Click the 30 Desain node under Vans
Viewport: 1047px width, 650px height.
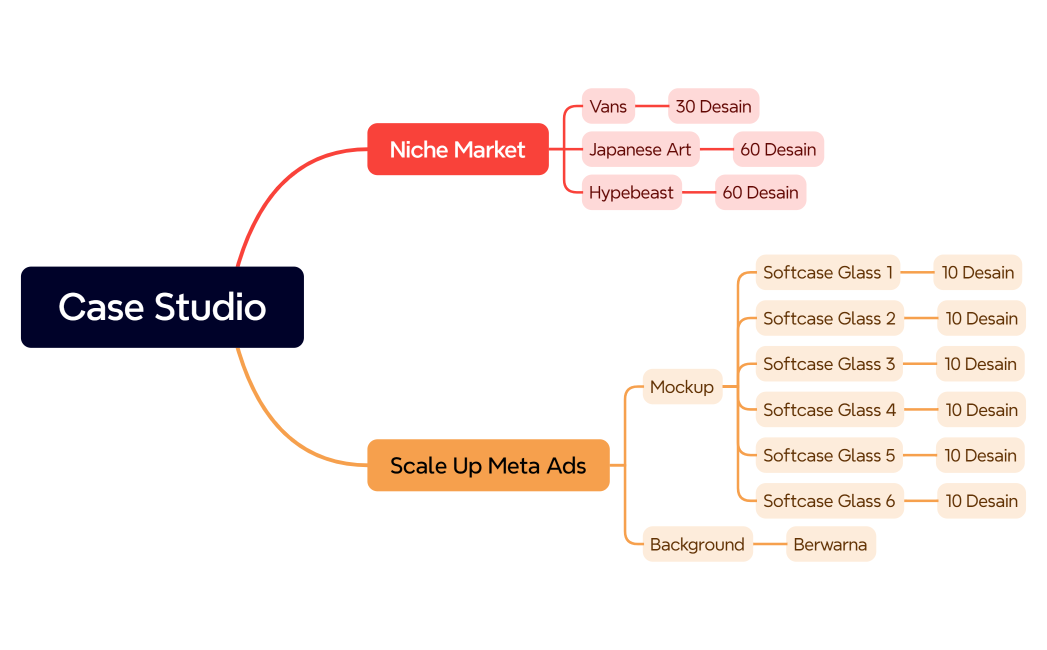point(712,106)
